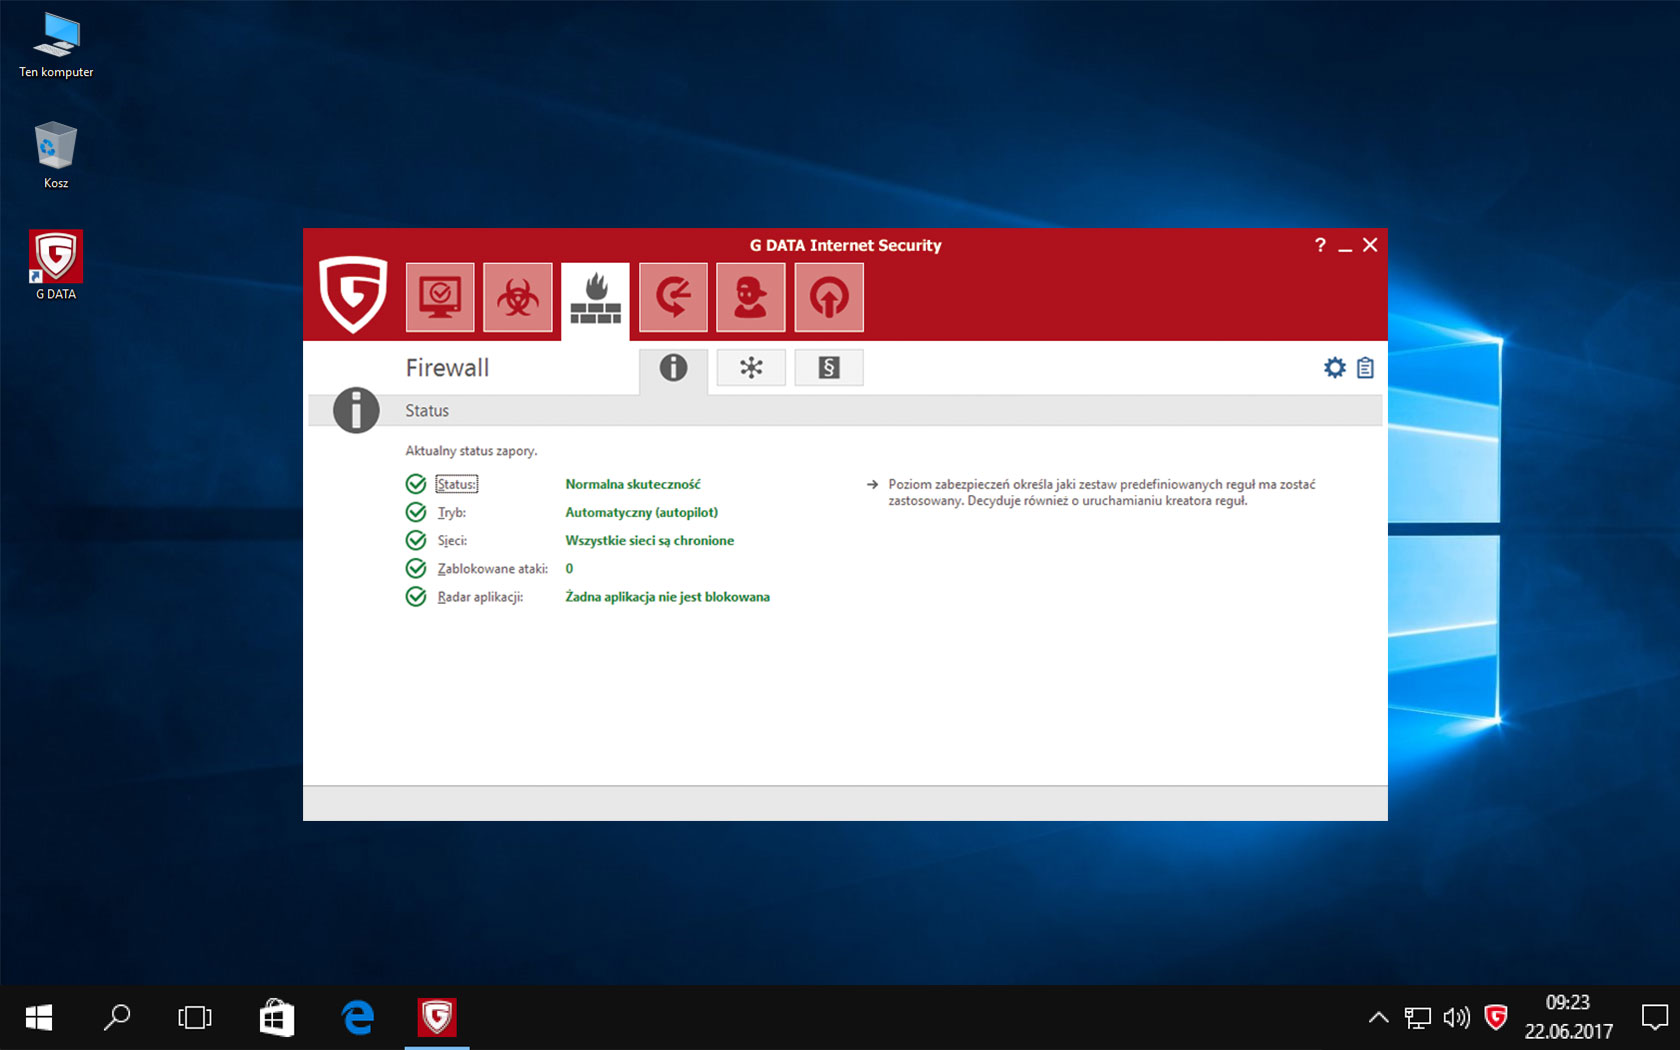Image resolution: width=1680 pixels, height=1050 pixels.
Task: Close the G DATA Internet Security window
Action: (1370, 245)
